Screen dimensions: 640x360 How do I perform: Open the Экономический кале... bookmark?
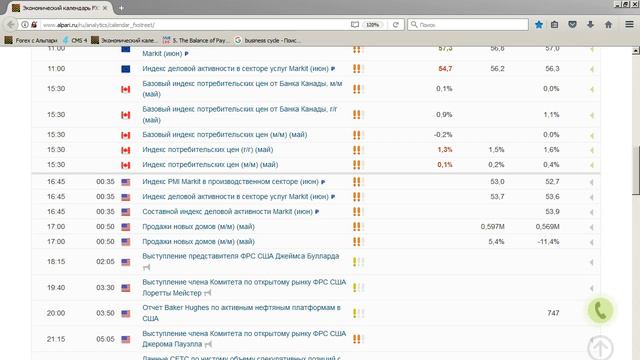[124, 40]
